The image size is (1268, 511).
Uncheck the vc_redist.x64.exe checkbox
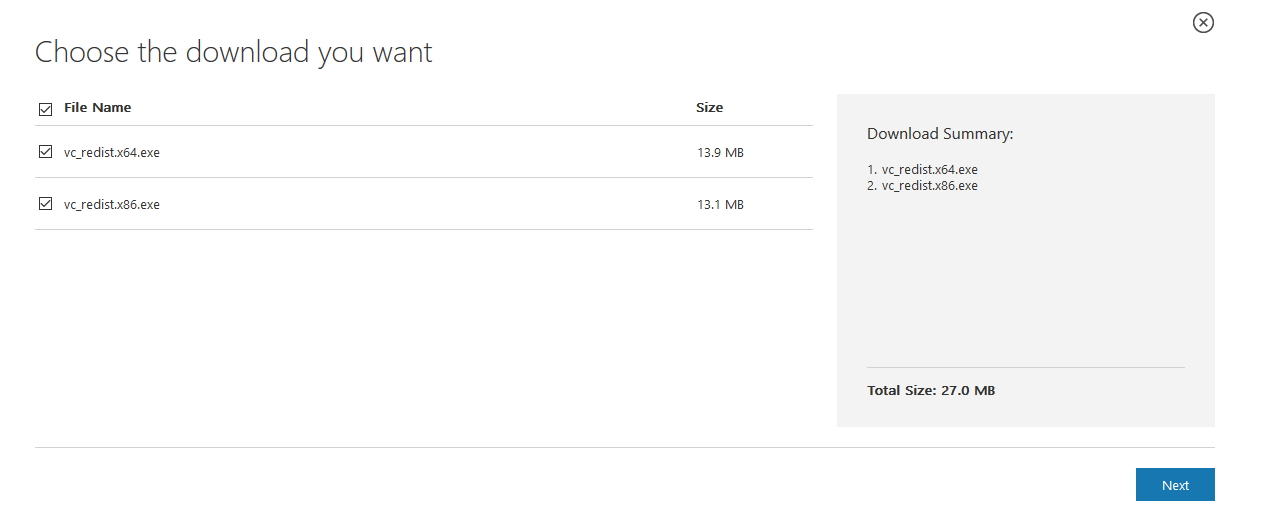(x=45, y=152)
